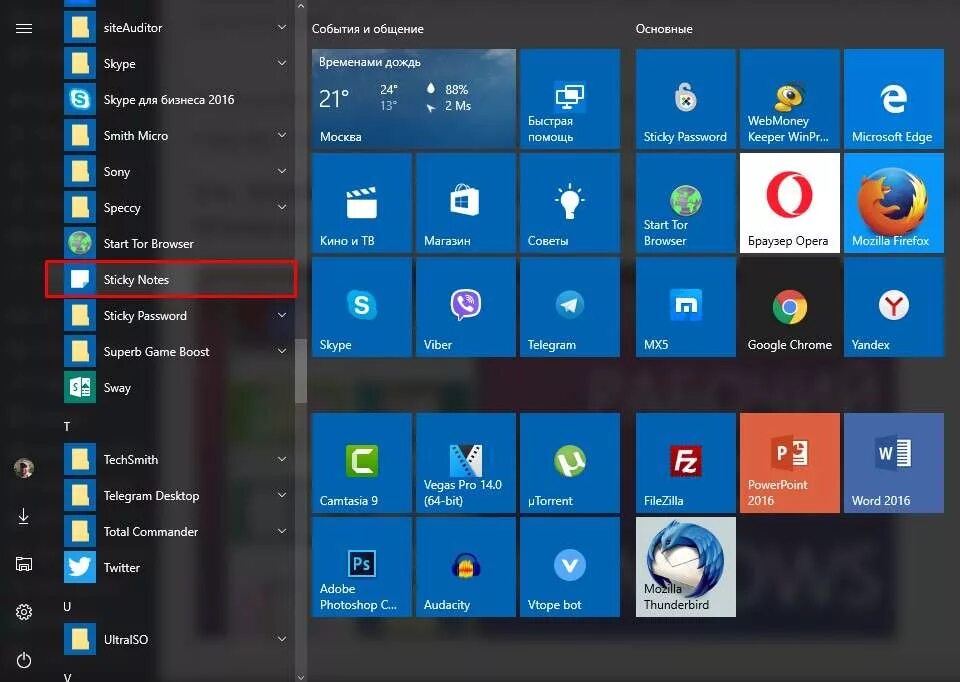
Task: Open File Explorer from Start sidebar
Action: 24,564
